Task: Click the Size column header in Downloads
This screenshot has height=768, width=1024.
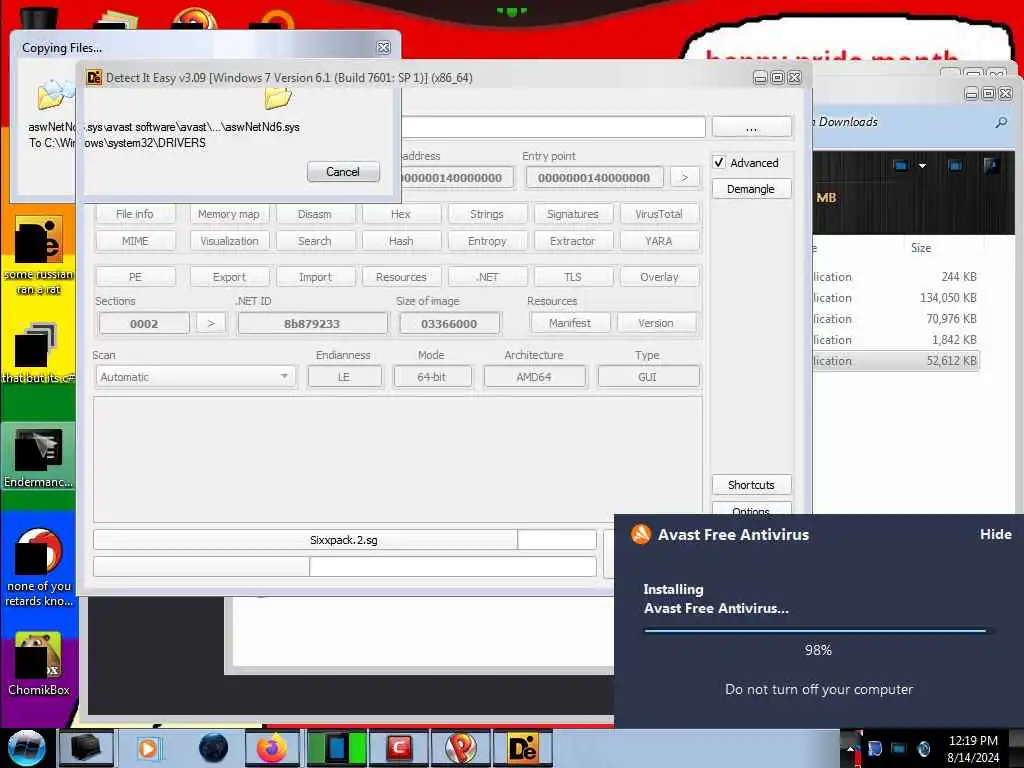Action: click(921, 248)
